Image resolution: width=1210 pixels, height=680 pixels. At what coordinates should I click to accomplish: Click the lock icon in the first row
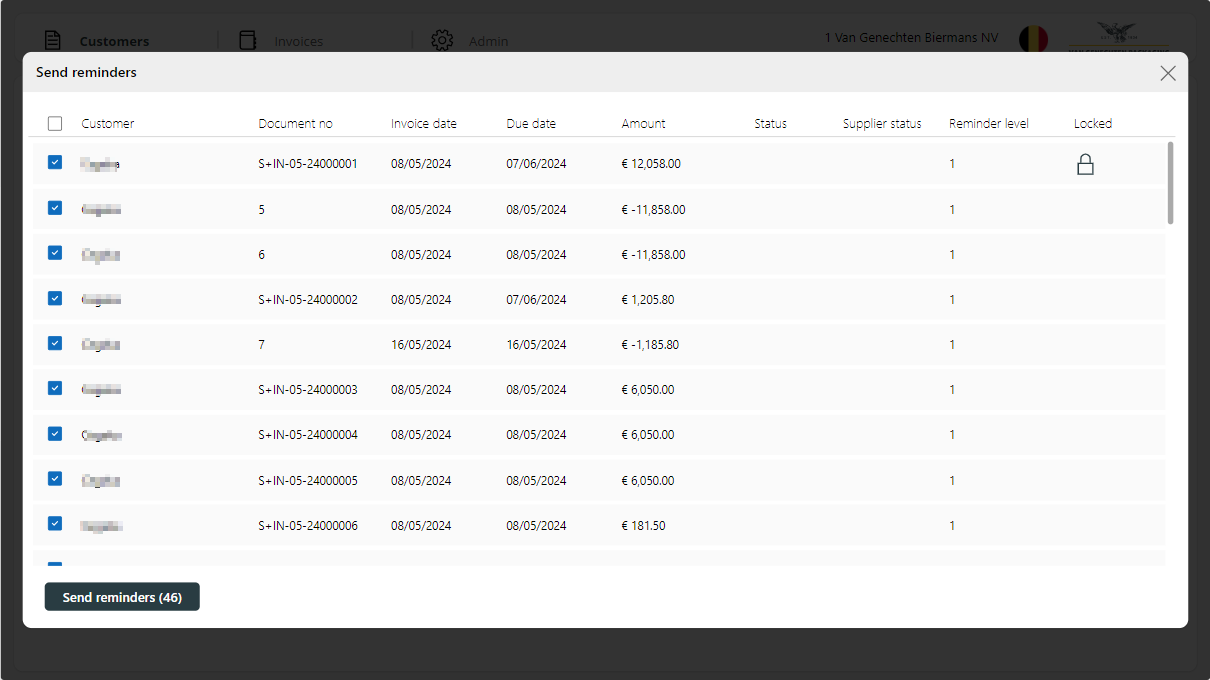pos(1085,165)
